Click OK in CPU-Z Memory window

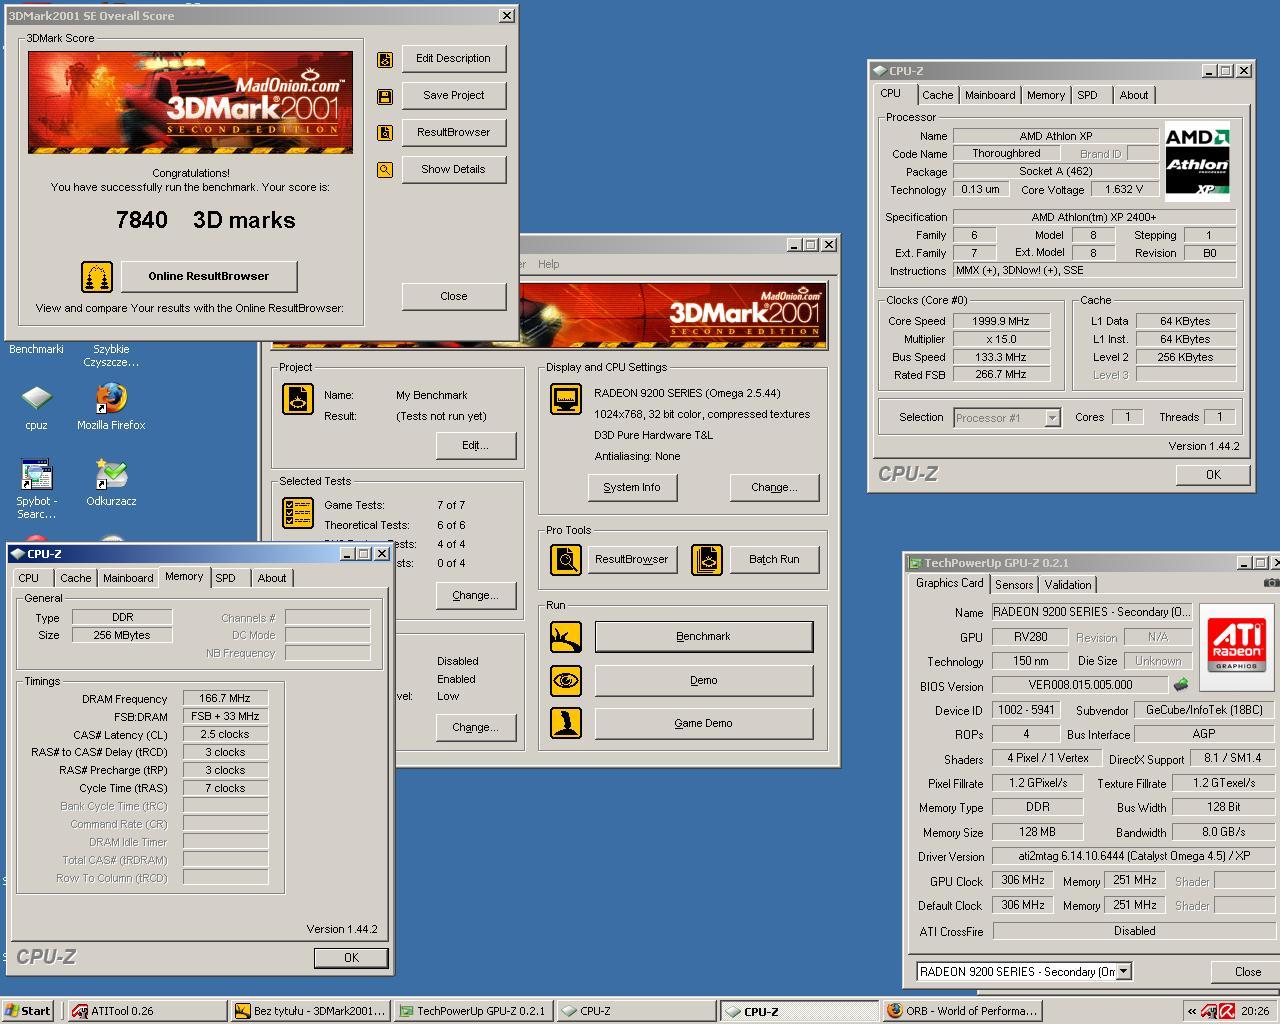tap(351, 958)
